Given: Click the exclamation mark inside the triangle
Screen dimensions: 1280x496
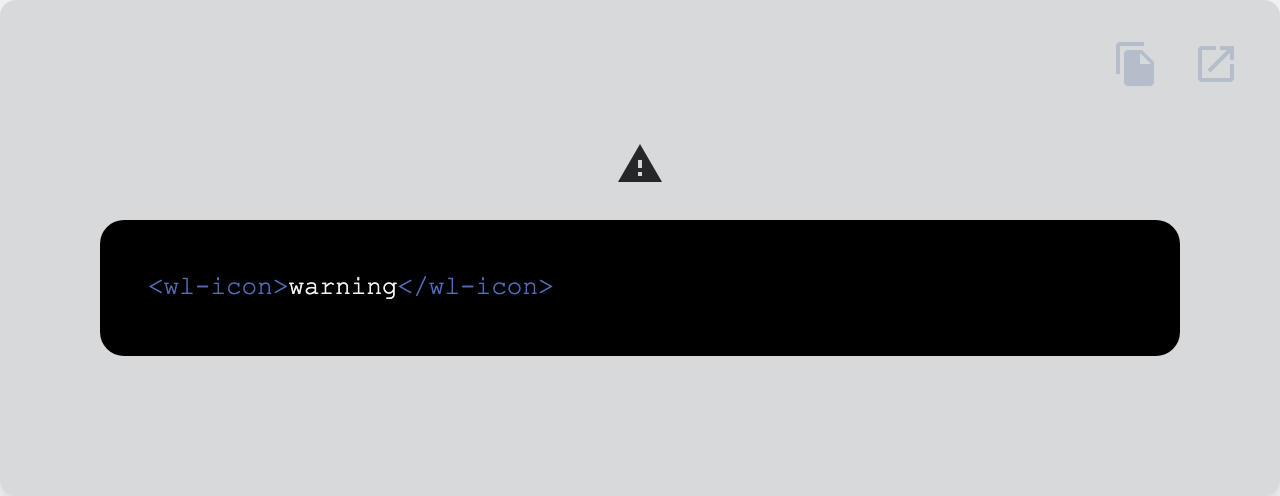Looking at the screenshot, I should [640, 168].
